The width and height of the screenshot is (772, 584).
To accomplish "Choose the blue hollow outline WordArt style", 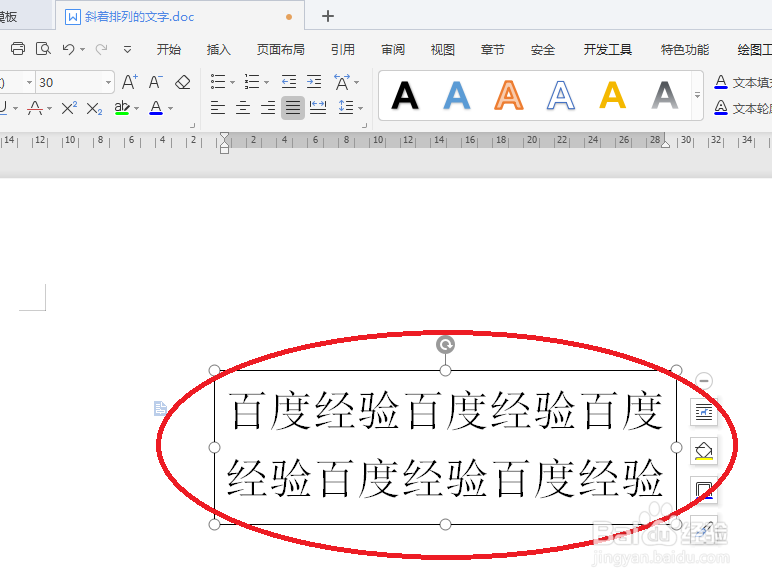I will (560, 95).
